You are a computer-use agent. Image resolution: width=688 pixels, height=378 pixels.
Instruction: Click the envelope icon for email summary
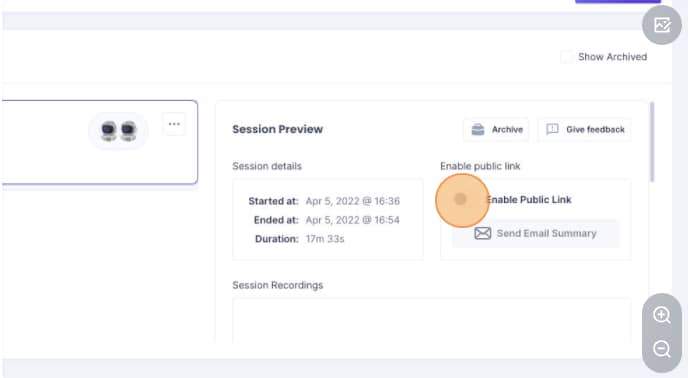click(483, 233)
